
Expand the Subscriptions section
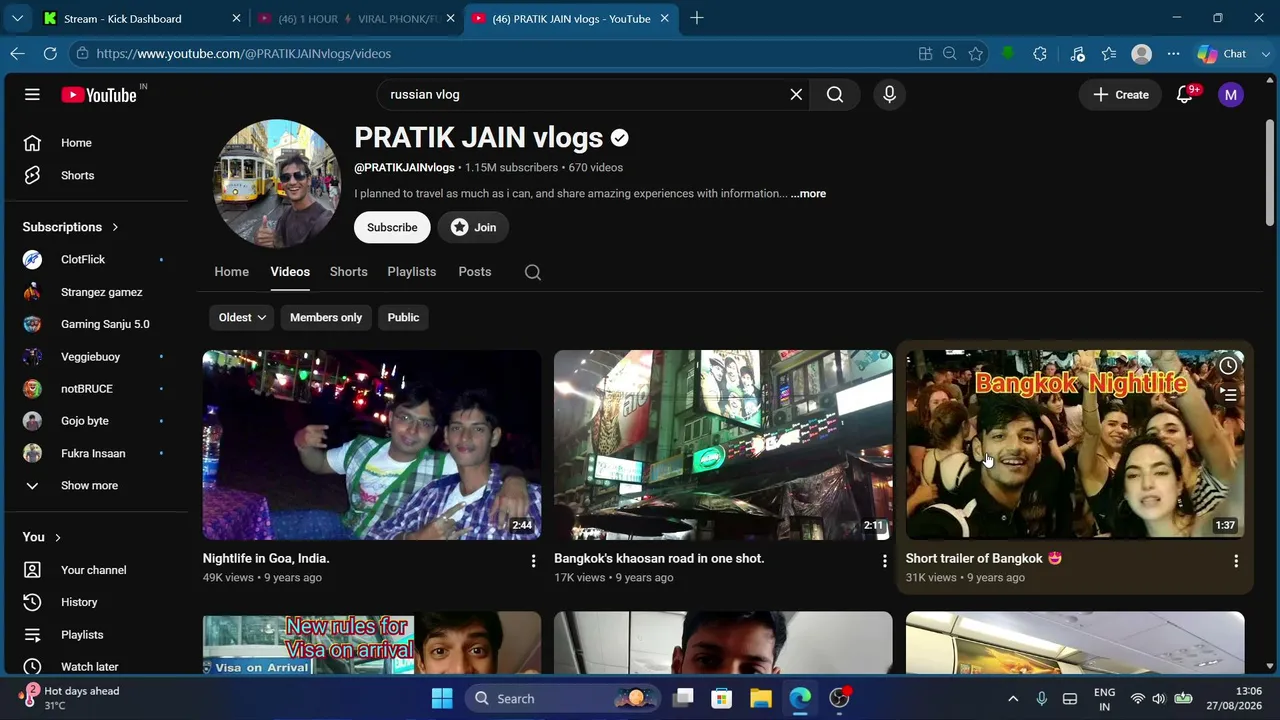point(71,227)
